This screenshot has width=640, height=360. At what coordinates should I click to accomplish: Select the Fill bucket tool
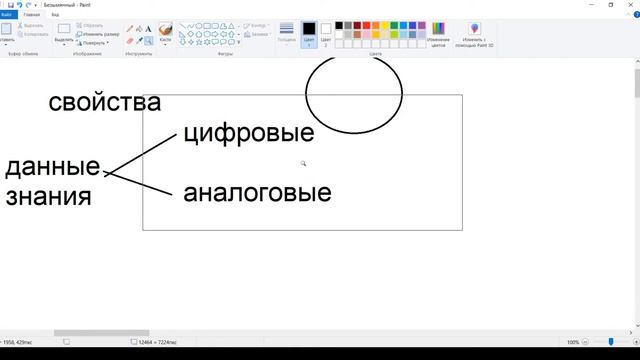pos(139,29)
